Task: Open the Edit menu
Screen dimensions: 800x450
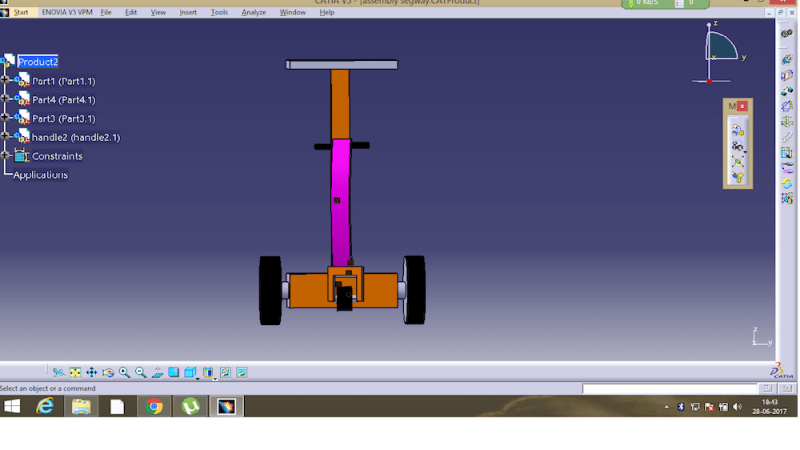Action: click(131, 12)
